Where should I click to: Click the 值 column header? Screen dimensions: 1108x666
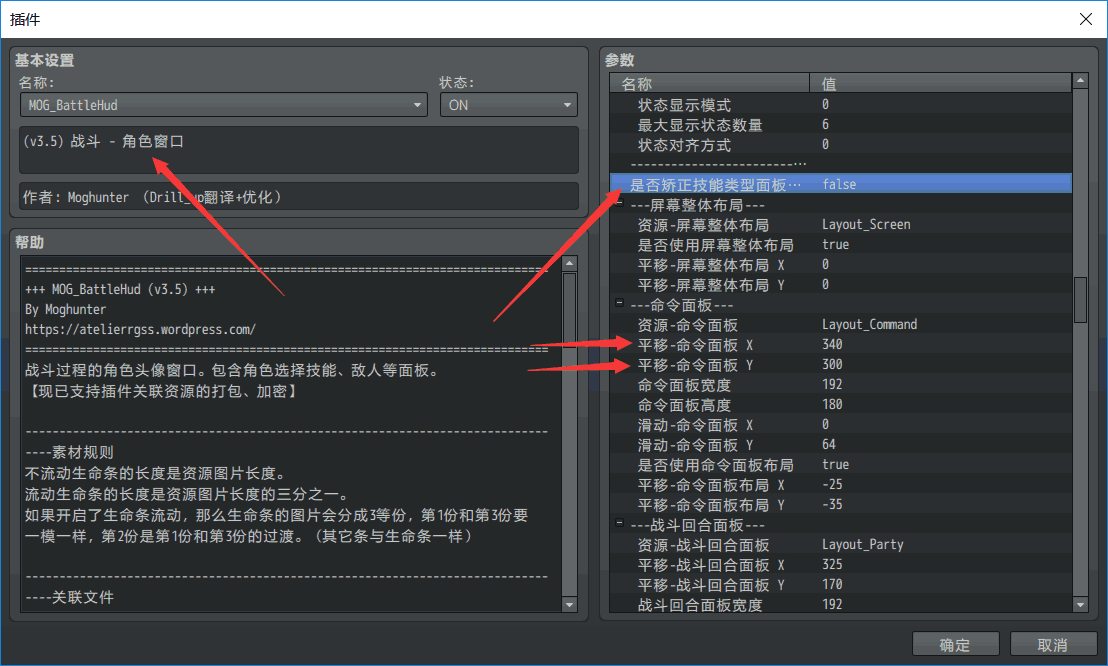click(940, 83)
